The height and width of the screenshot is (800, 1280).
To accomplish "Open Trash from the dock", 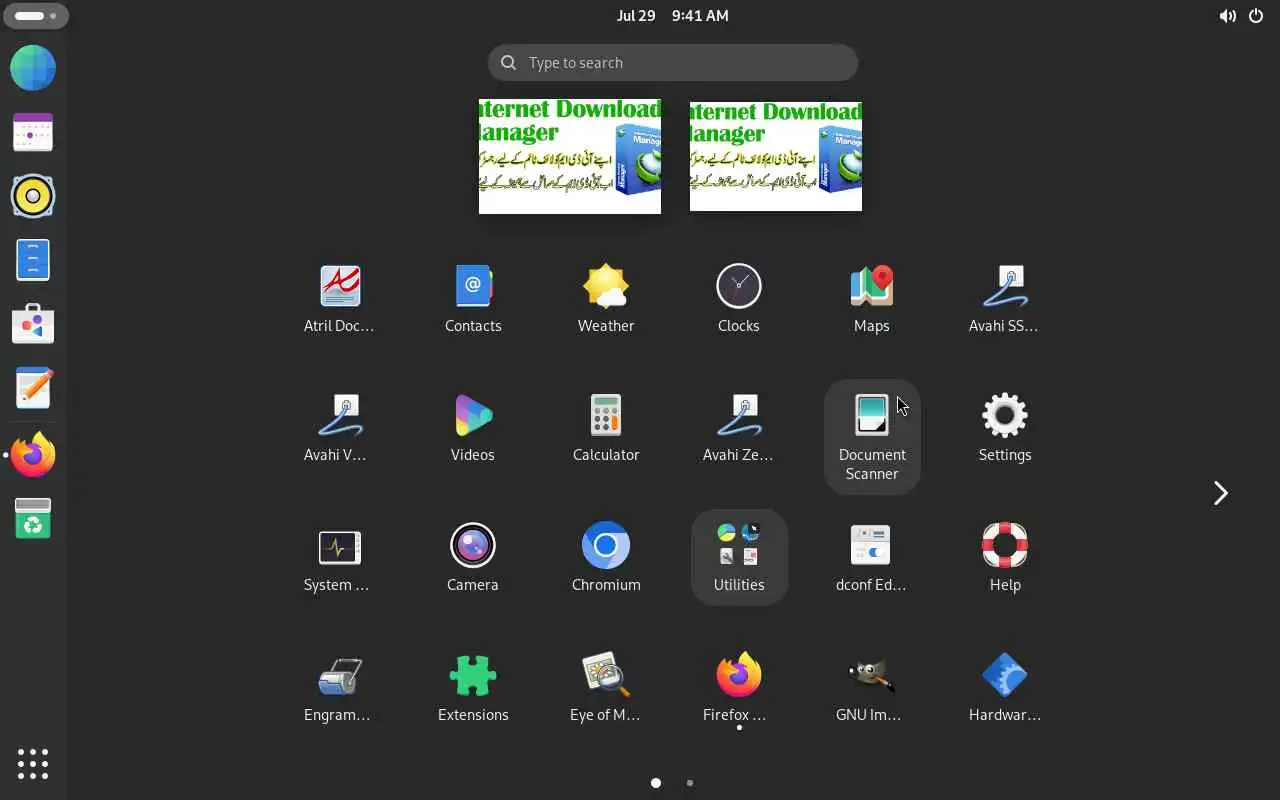I will pos(33,519).
